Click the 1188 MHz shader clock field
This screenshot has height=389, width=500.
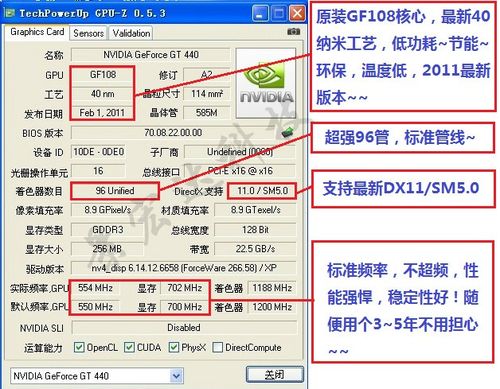tap(272, 288)
